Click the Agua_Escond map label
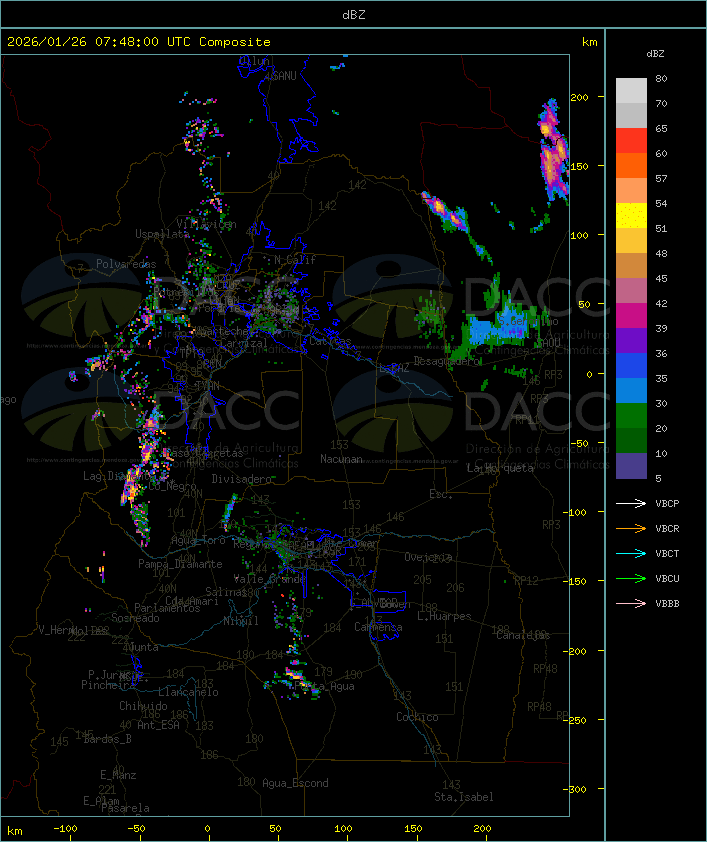The height and width of the screenshot is (842, 707). point(294,783)
